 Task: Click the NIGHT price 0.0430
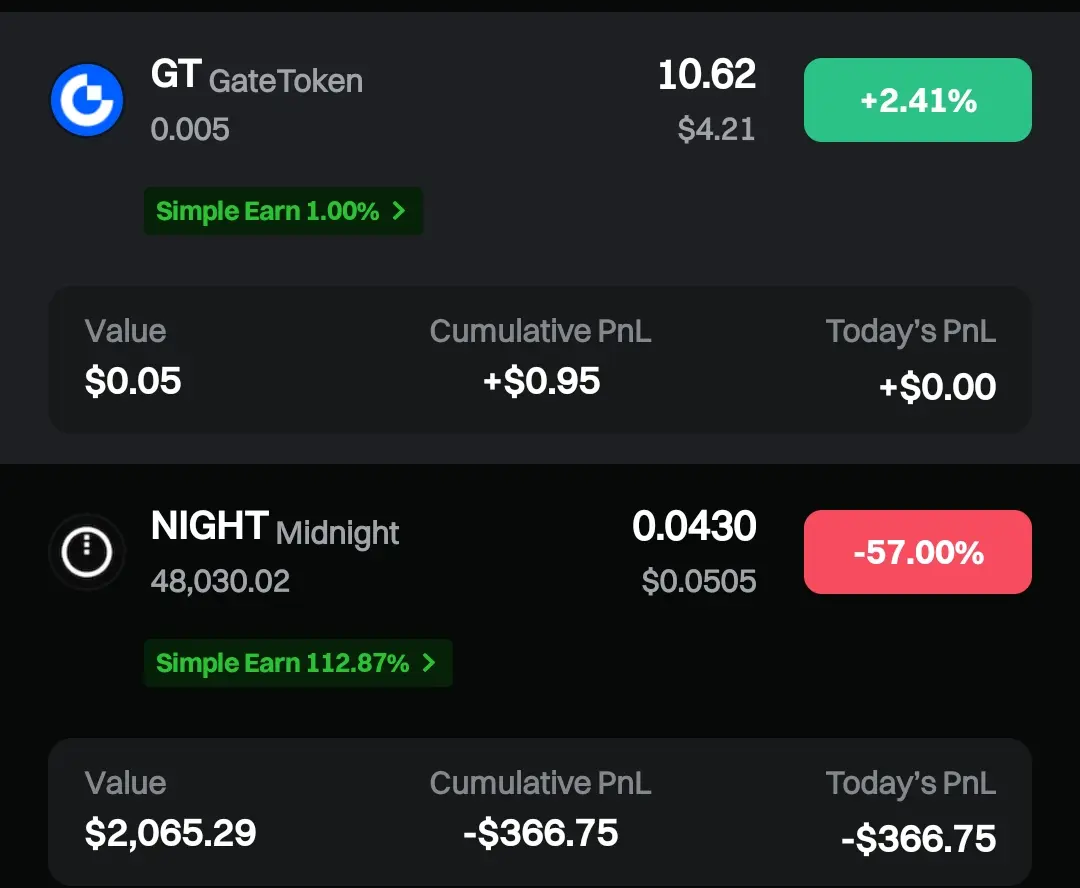coord(694,526)
